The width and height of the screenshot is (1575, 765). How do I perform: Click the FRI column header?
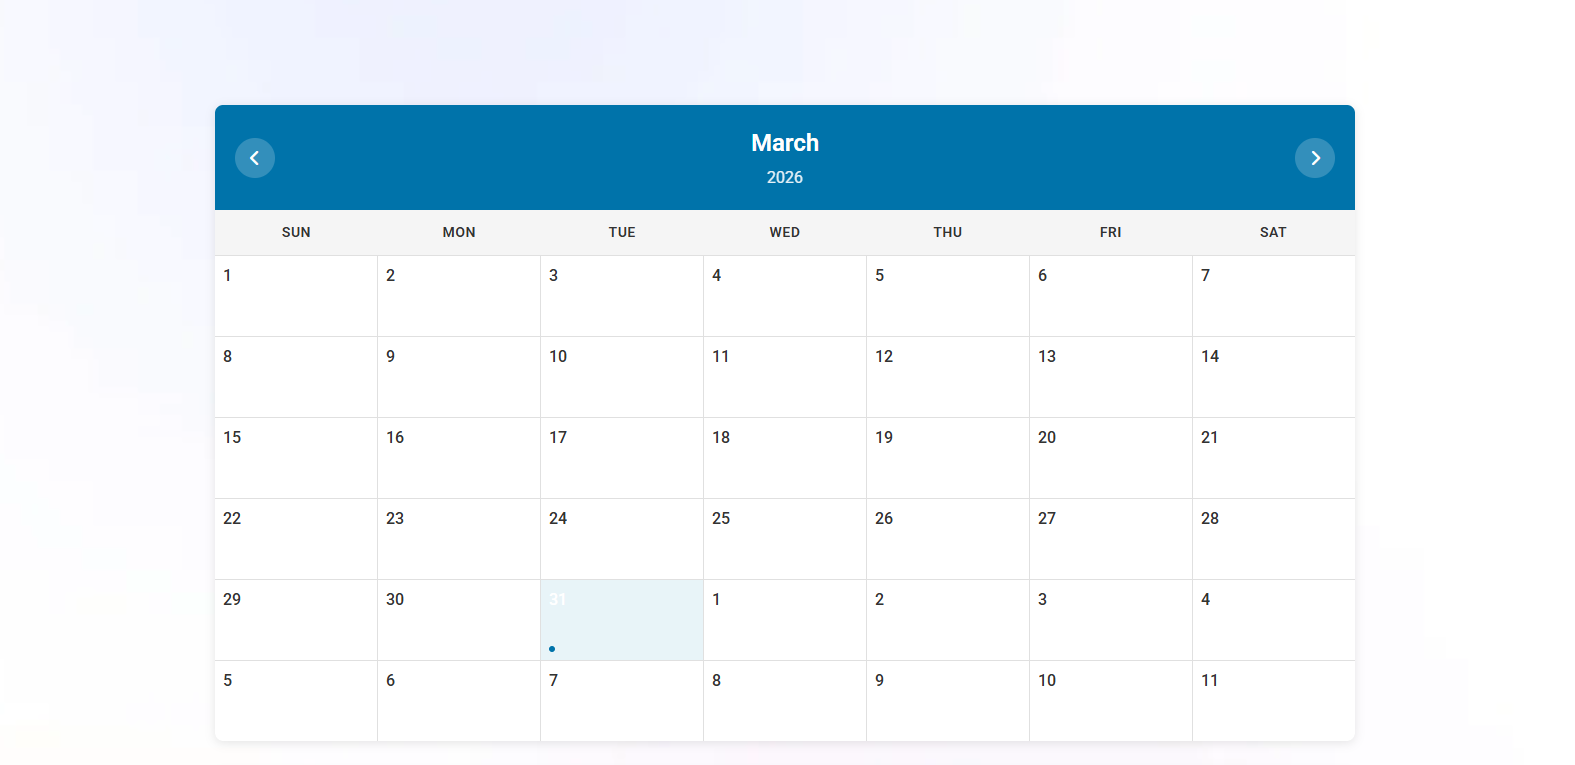[1111, 232]
